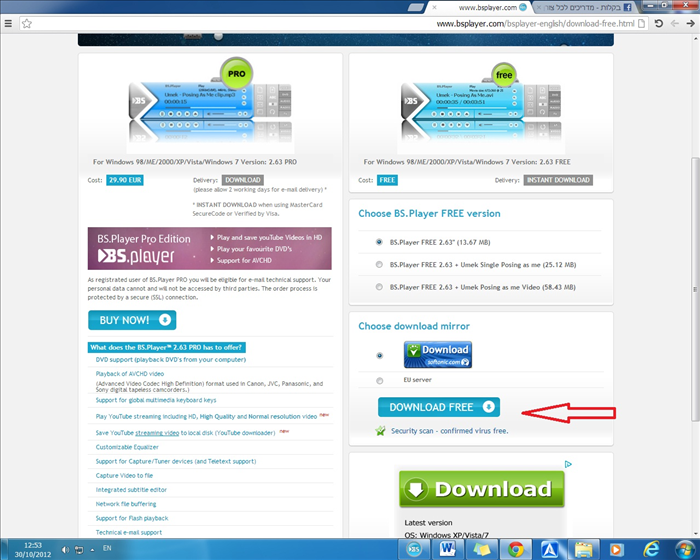
Task: Click the BUY NOW! button
Action: pyautogui.click(x=132, y=320)
